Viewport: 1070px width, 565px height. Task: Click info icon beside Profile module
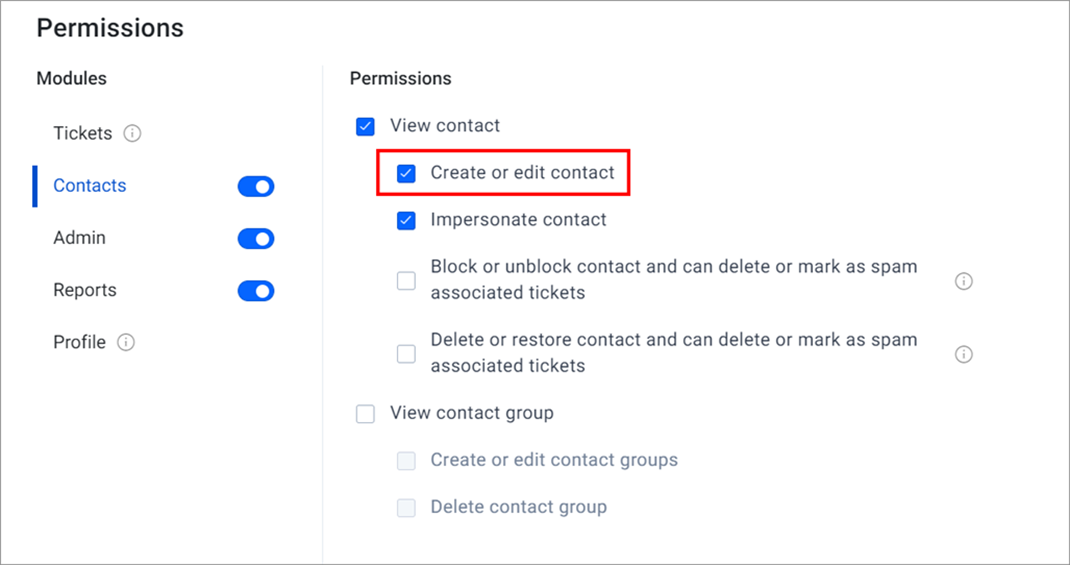click(126, 342)
